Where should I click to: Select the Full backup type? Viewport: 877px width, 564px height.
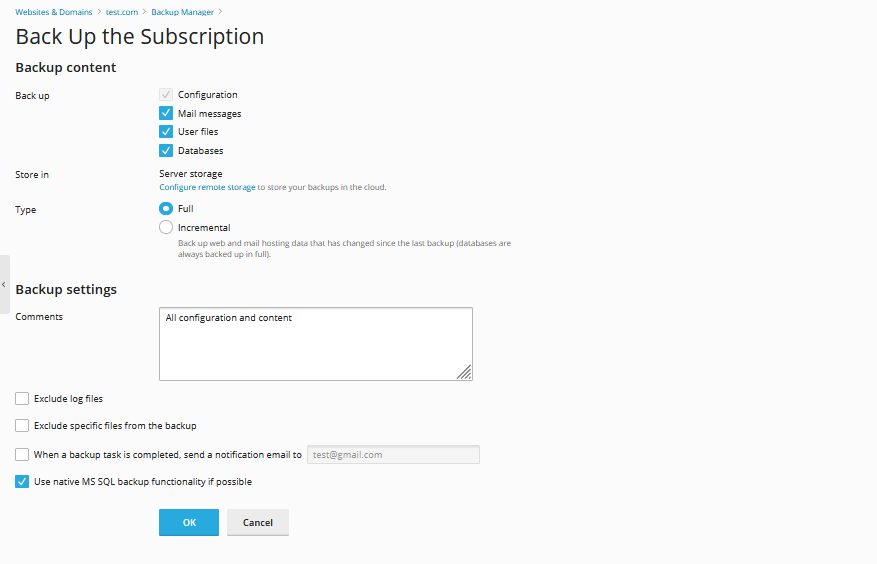pos(166,209)
